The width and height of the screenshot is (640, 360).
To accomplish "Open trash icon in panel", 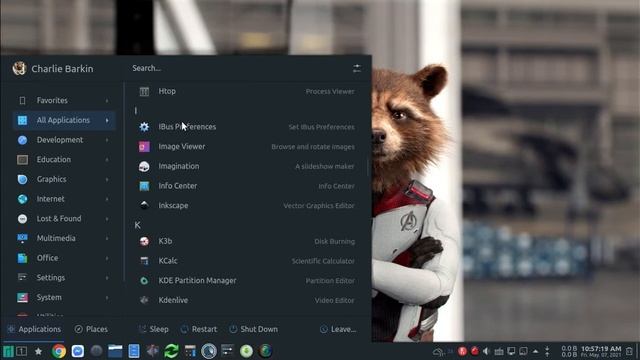I will 629,351.
